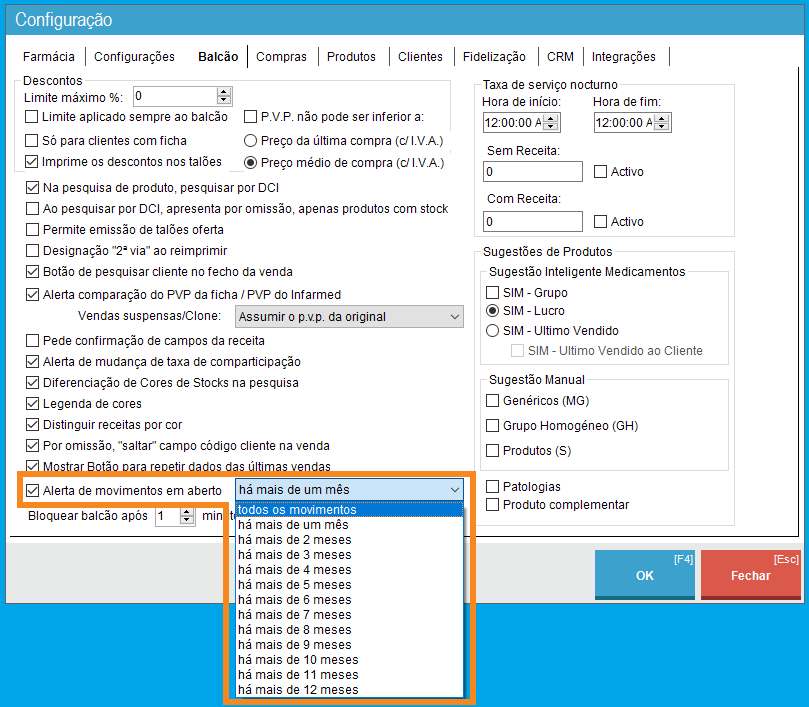Select 'Preço da última compra' radio button
The height and width of the screenshot is (707, 809).
251,140
